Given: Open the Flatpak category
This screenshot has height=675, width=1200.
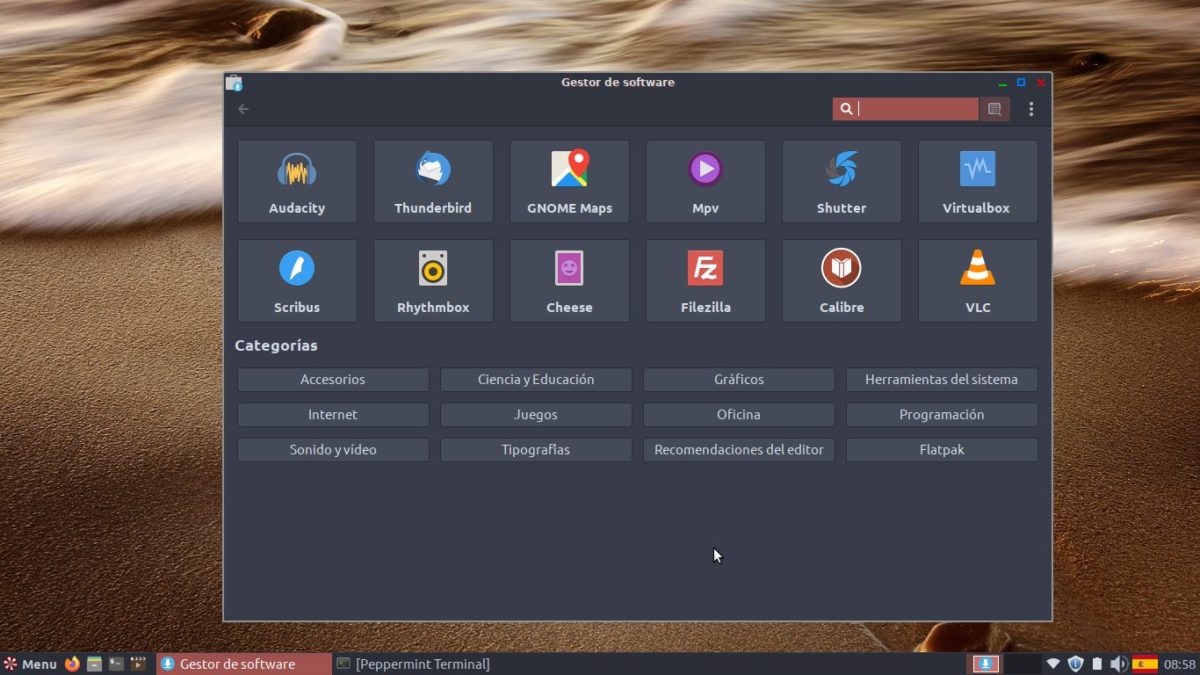Looking at the screenshot, I should pyautogui.click(x=941, y=450).
